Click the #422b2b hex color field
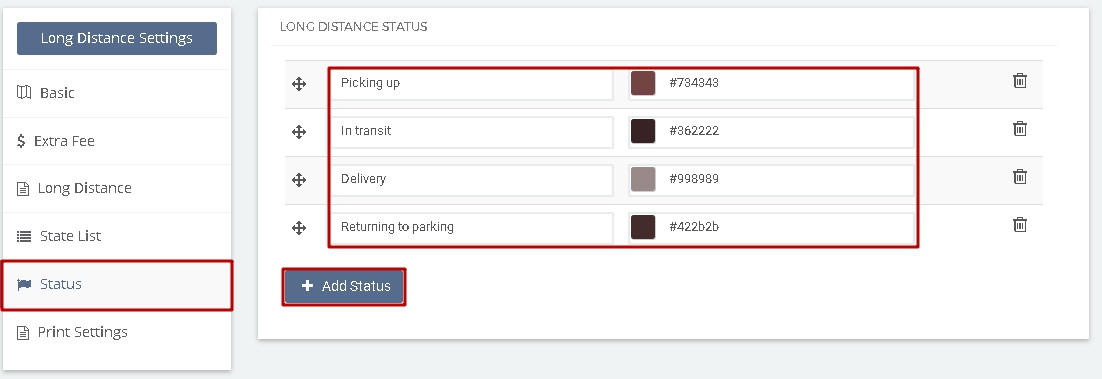Screen dimensions: 1102x379 coord(771,228)
